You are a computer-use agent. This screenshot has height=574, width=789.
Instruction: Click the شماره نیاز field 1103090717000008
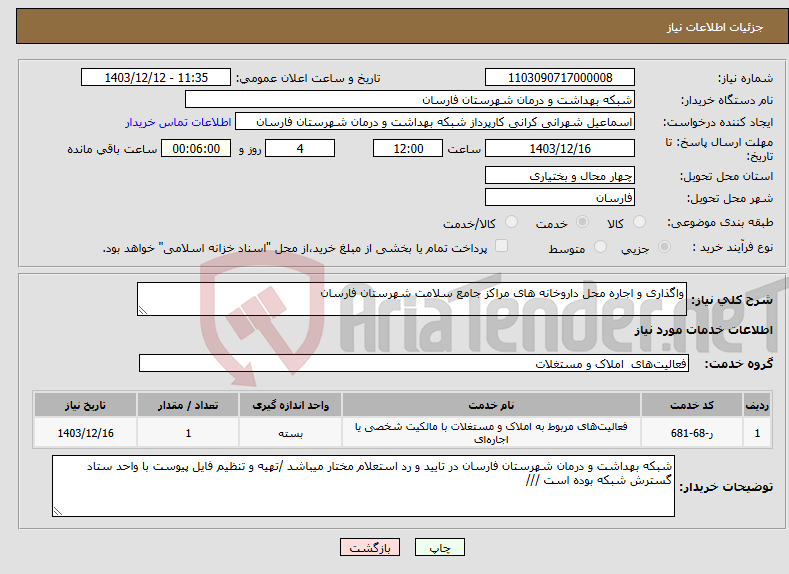560,77
